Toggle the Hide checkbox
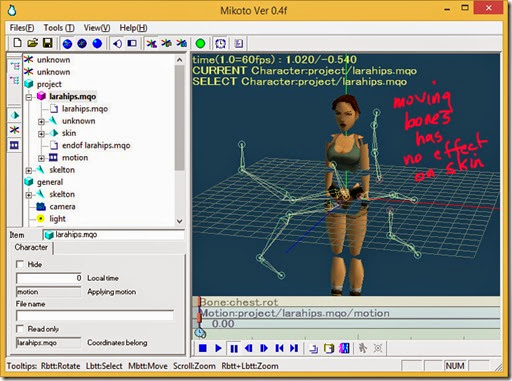 click(20, 264)
